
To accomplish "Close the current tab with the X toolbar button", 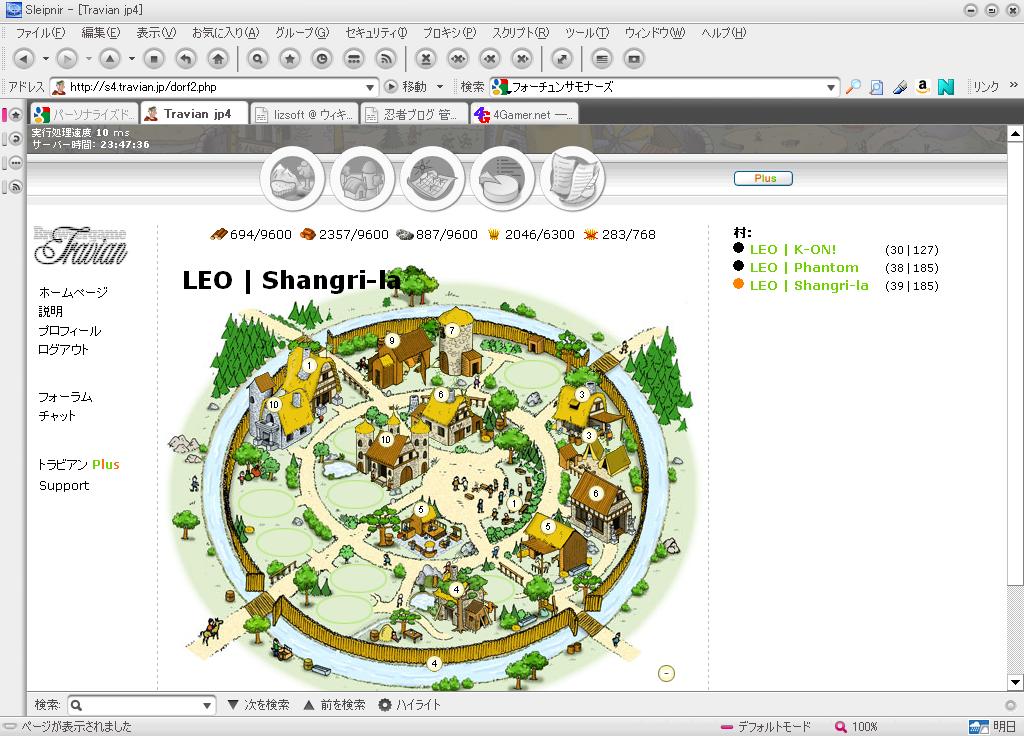I will click(x=426, y=59).
